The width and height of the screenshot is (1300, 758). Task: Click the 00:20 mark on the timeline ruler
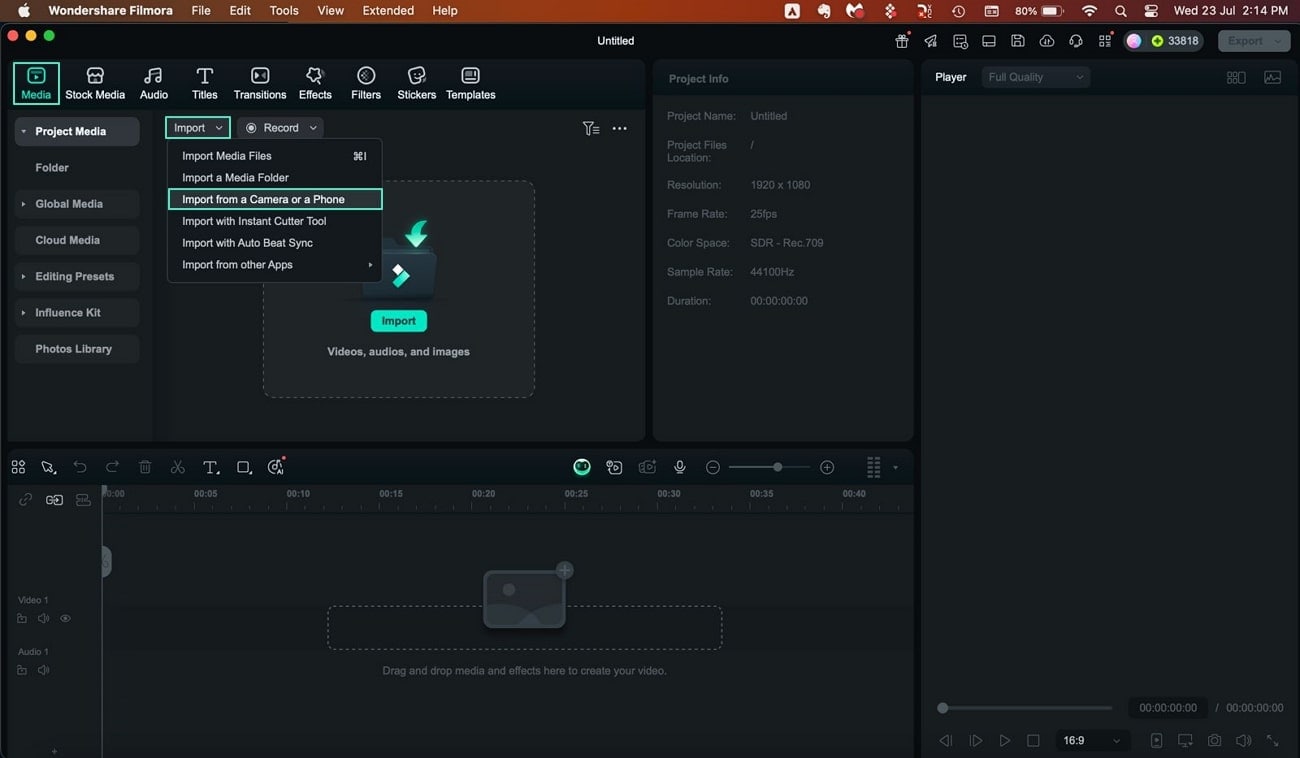click(484, 494)
